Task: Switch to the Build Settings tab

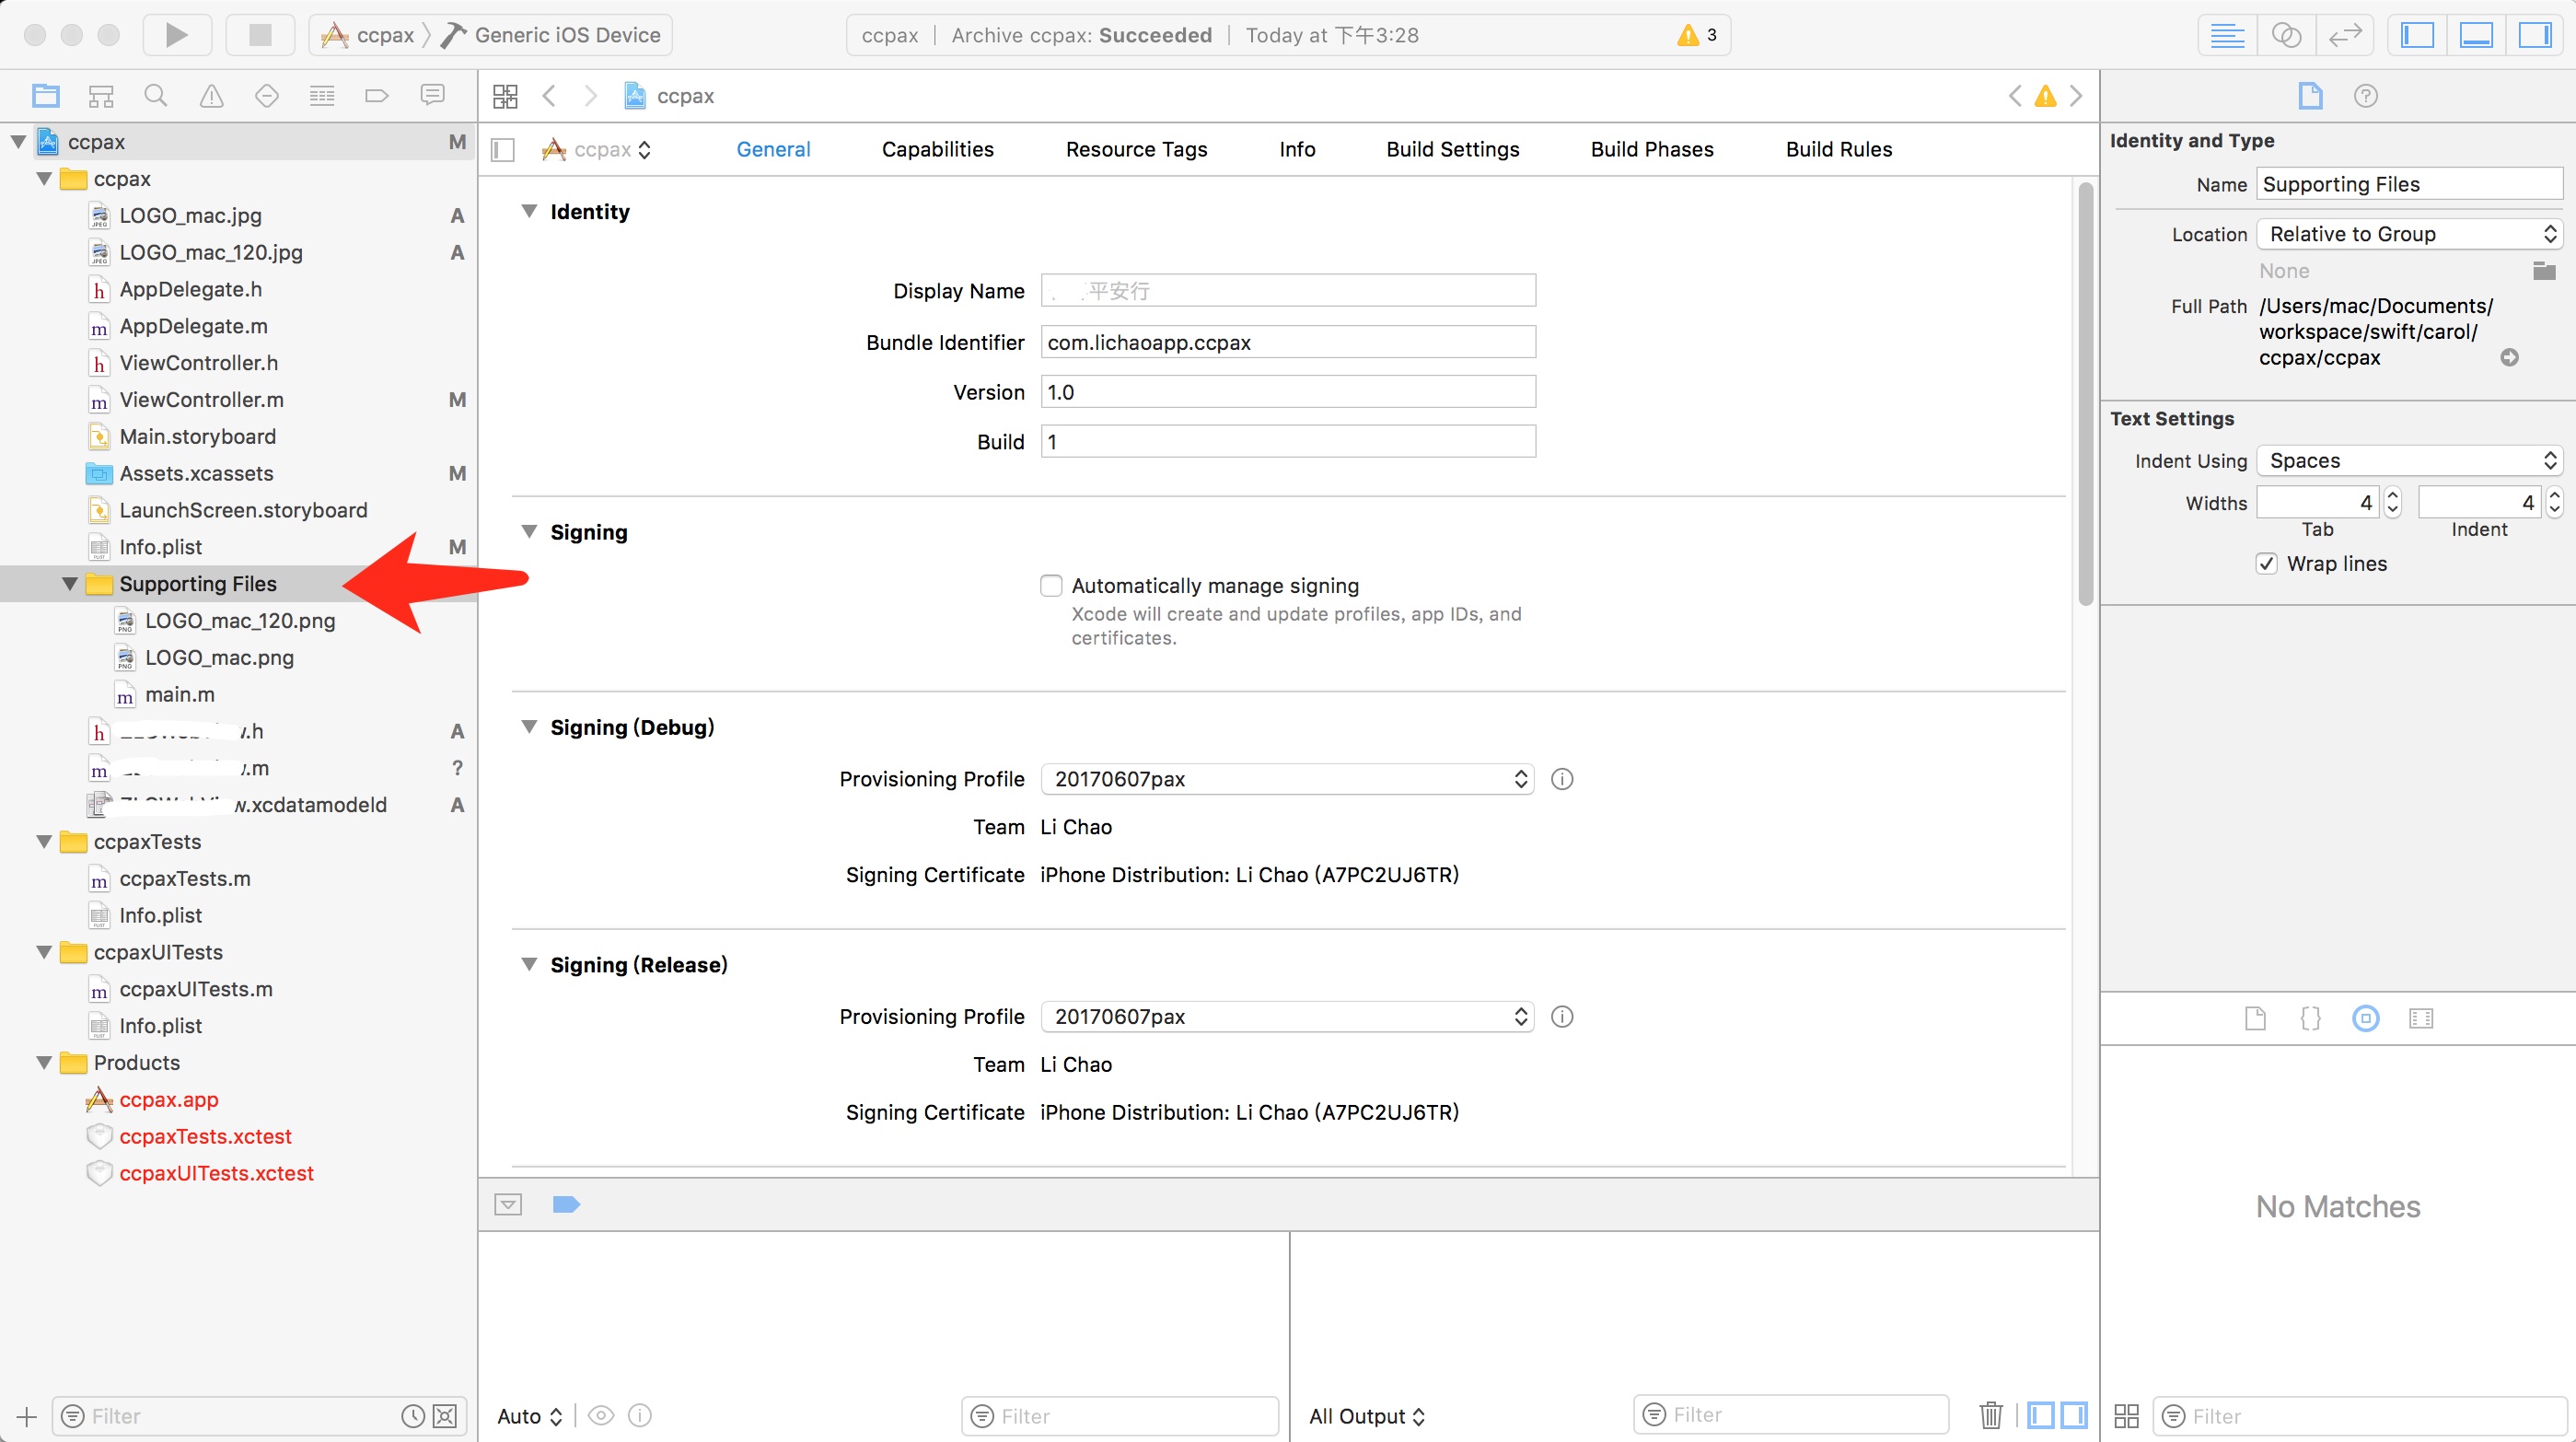Action: point(1452,150)
